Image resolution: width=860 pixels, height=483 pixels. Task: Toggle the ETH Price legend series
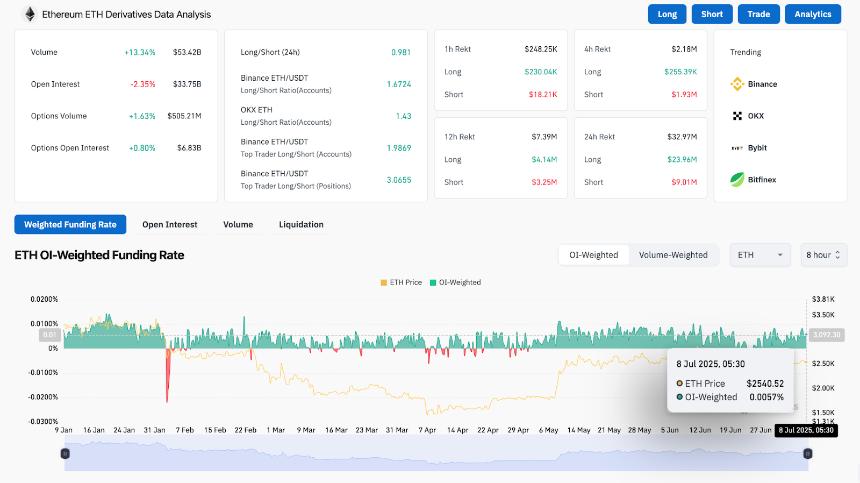point(400,283)
